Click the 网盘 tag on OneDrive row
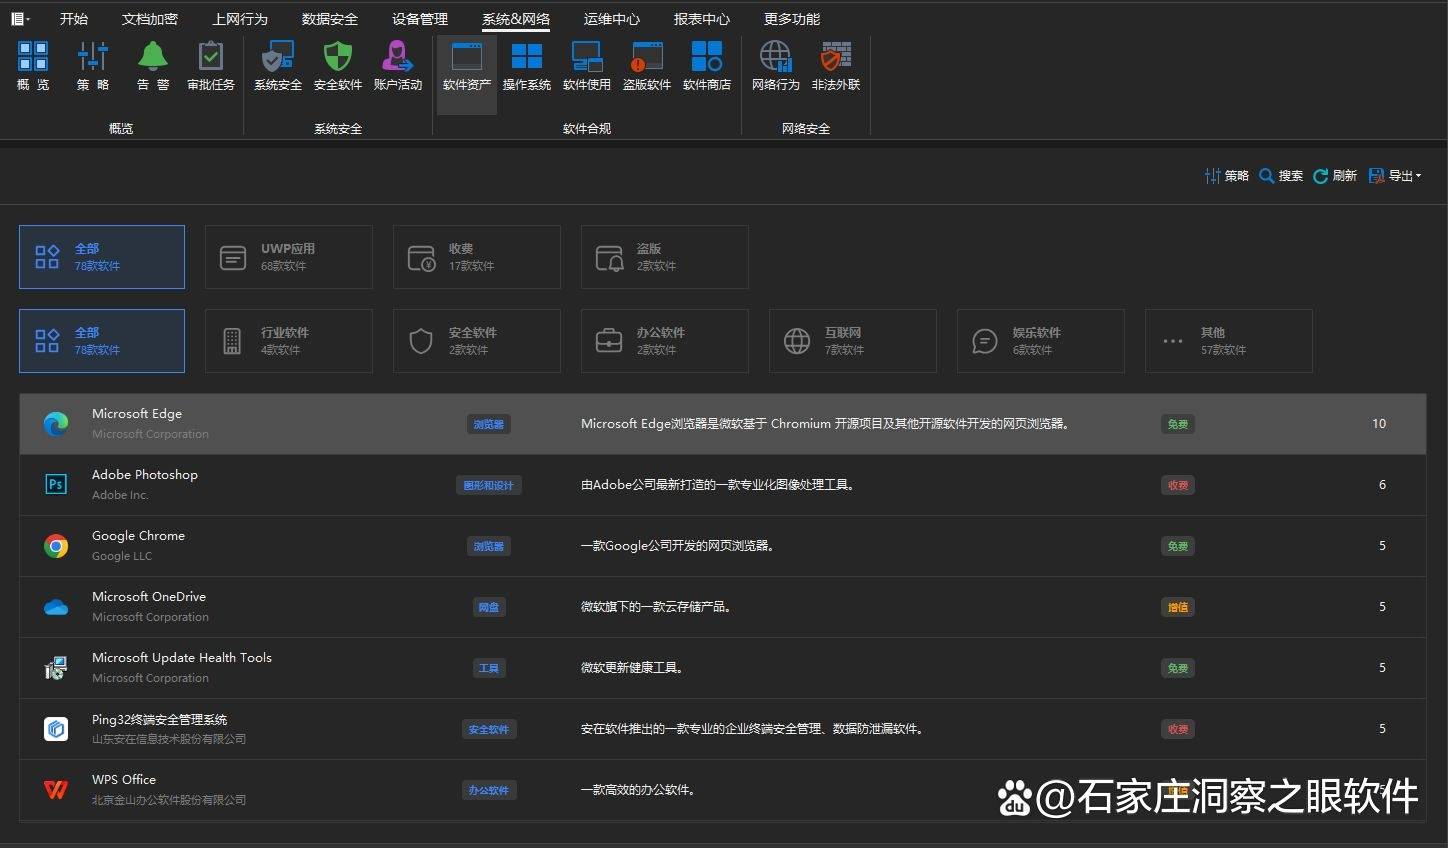1448x848 pixels. 489,607
